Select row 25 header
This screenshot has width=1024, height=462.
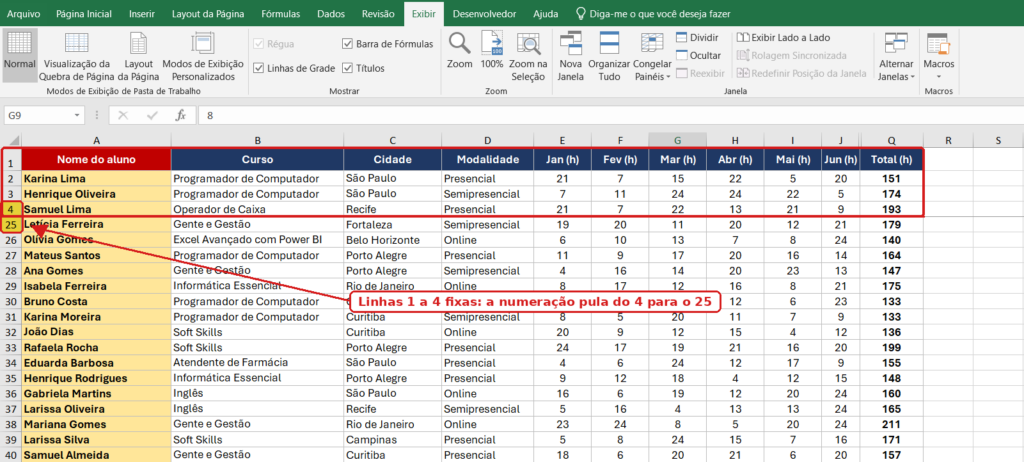11,224
